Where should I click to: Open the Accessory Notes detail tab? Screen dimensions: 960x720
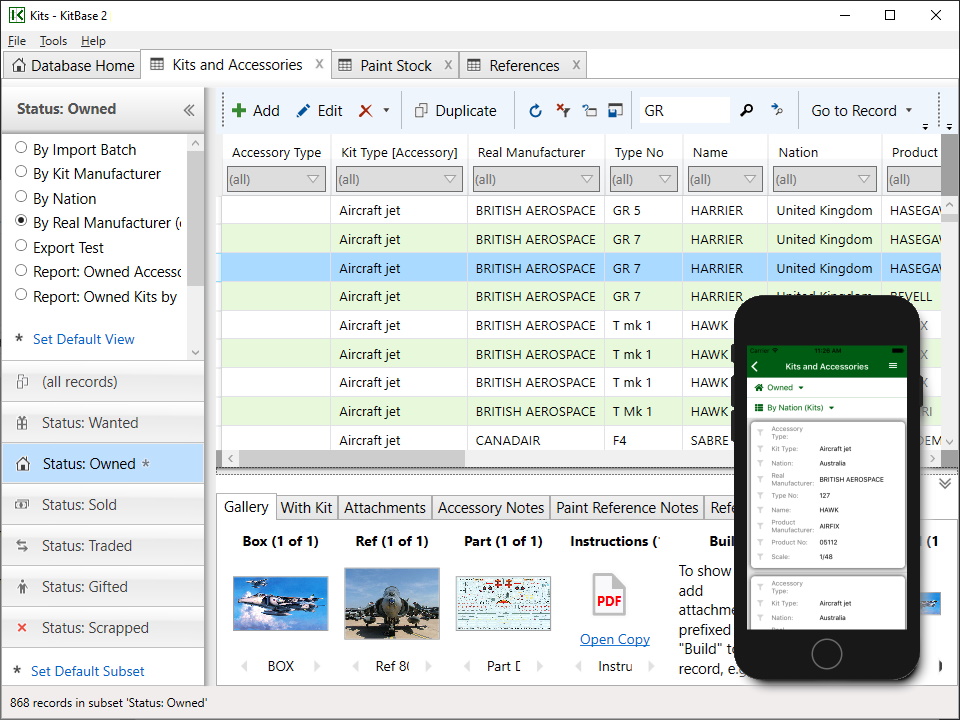pos(490,508)
